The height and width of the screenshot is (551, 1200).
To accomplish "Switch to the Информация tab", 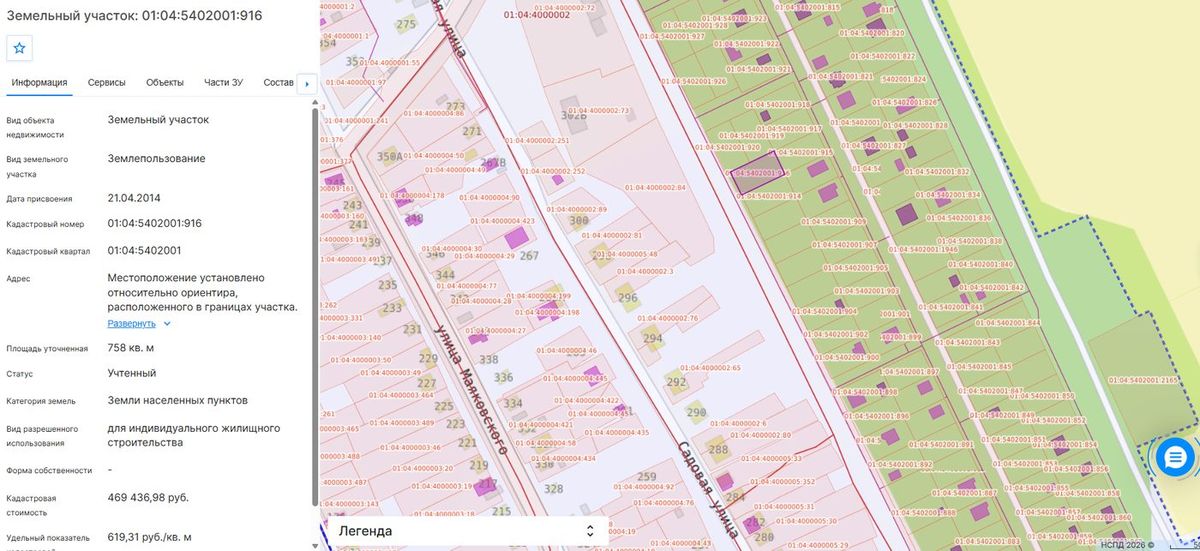I will 39,82.
